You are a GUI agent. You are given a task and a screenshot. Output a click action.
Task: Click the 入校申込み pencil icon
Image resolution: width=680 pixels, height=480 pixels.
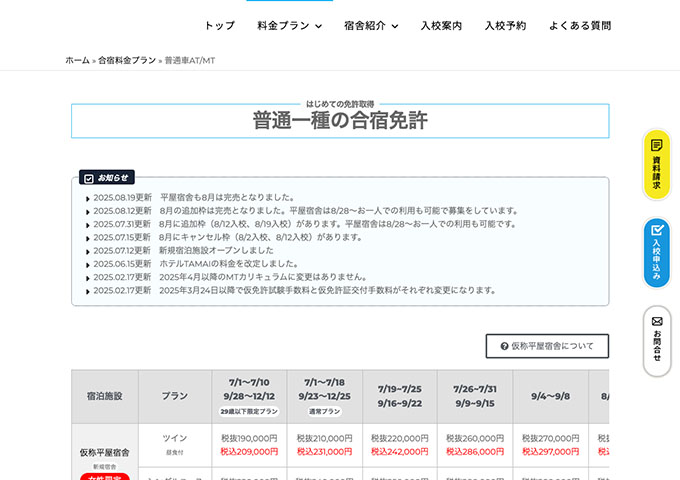pyautogui.click(x=656, y=231)
